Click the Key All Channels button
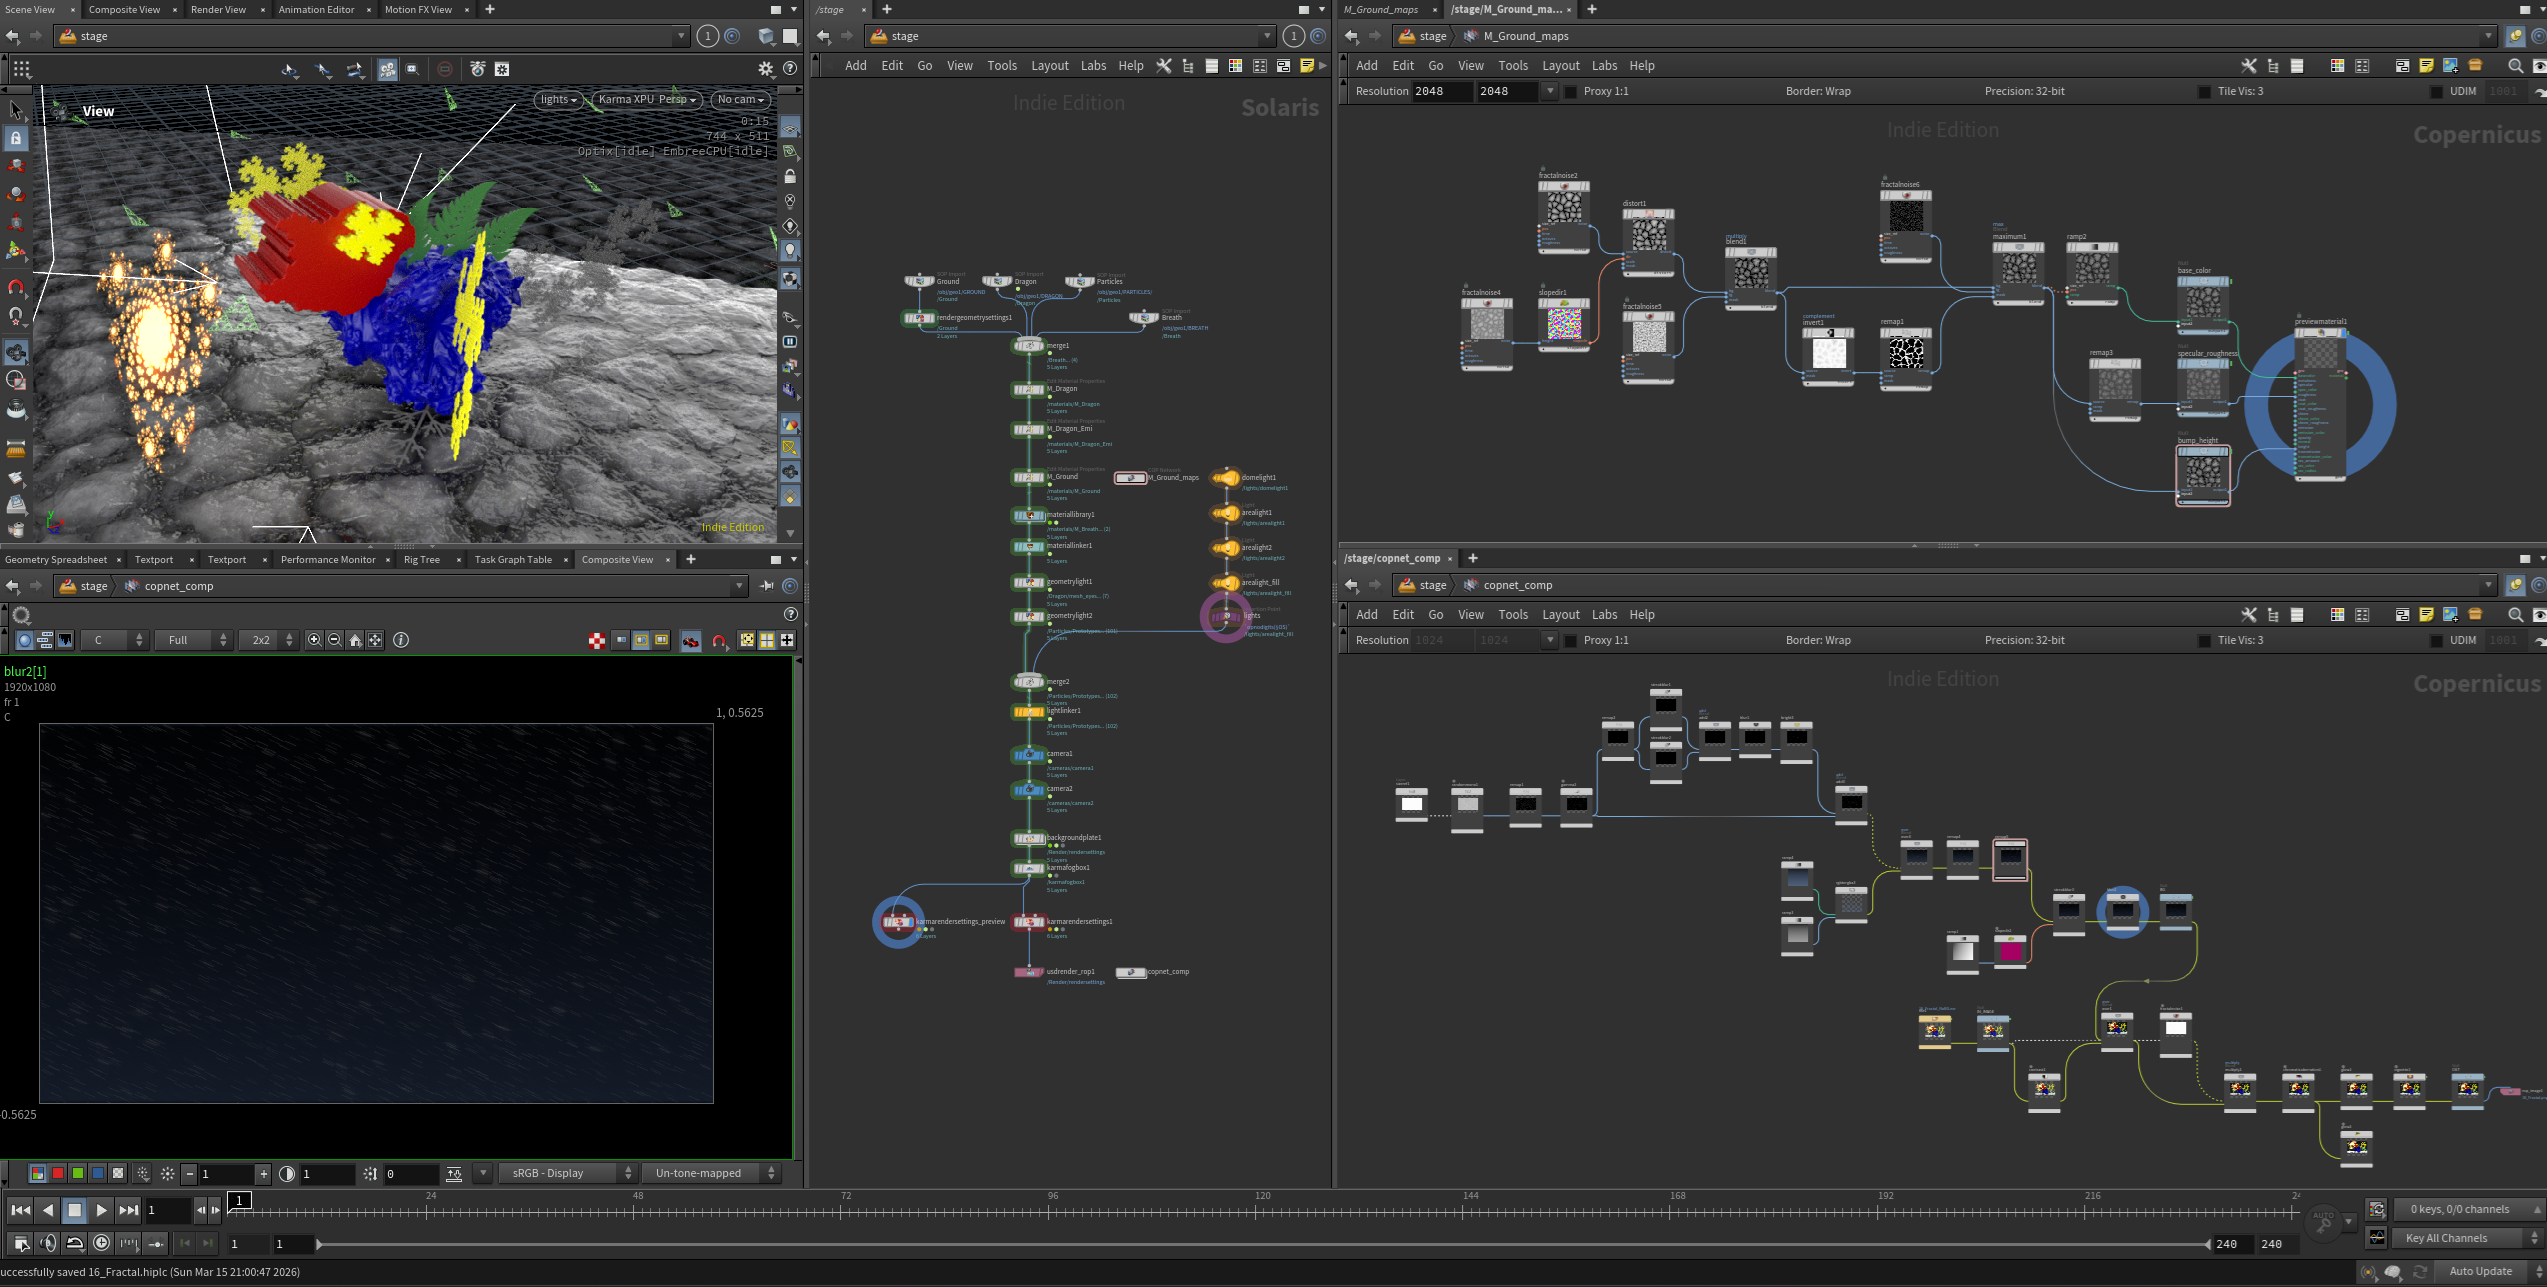Image resolution: width=2547 pixels, height=1287 pixels. click(2446, 1238)
